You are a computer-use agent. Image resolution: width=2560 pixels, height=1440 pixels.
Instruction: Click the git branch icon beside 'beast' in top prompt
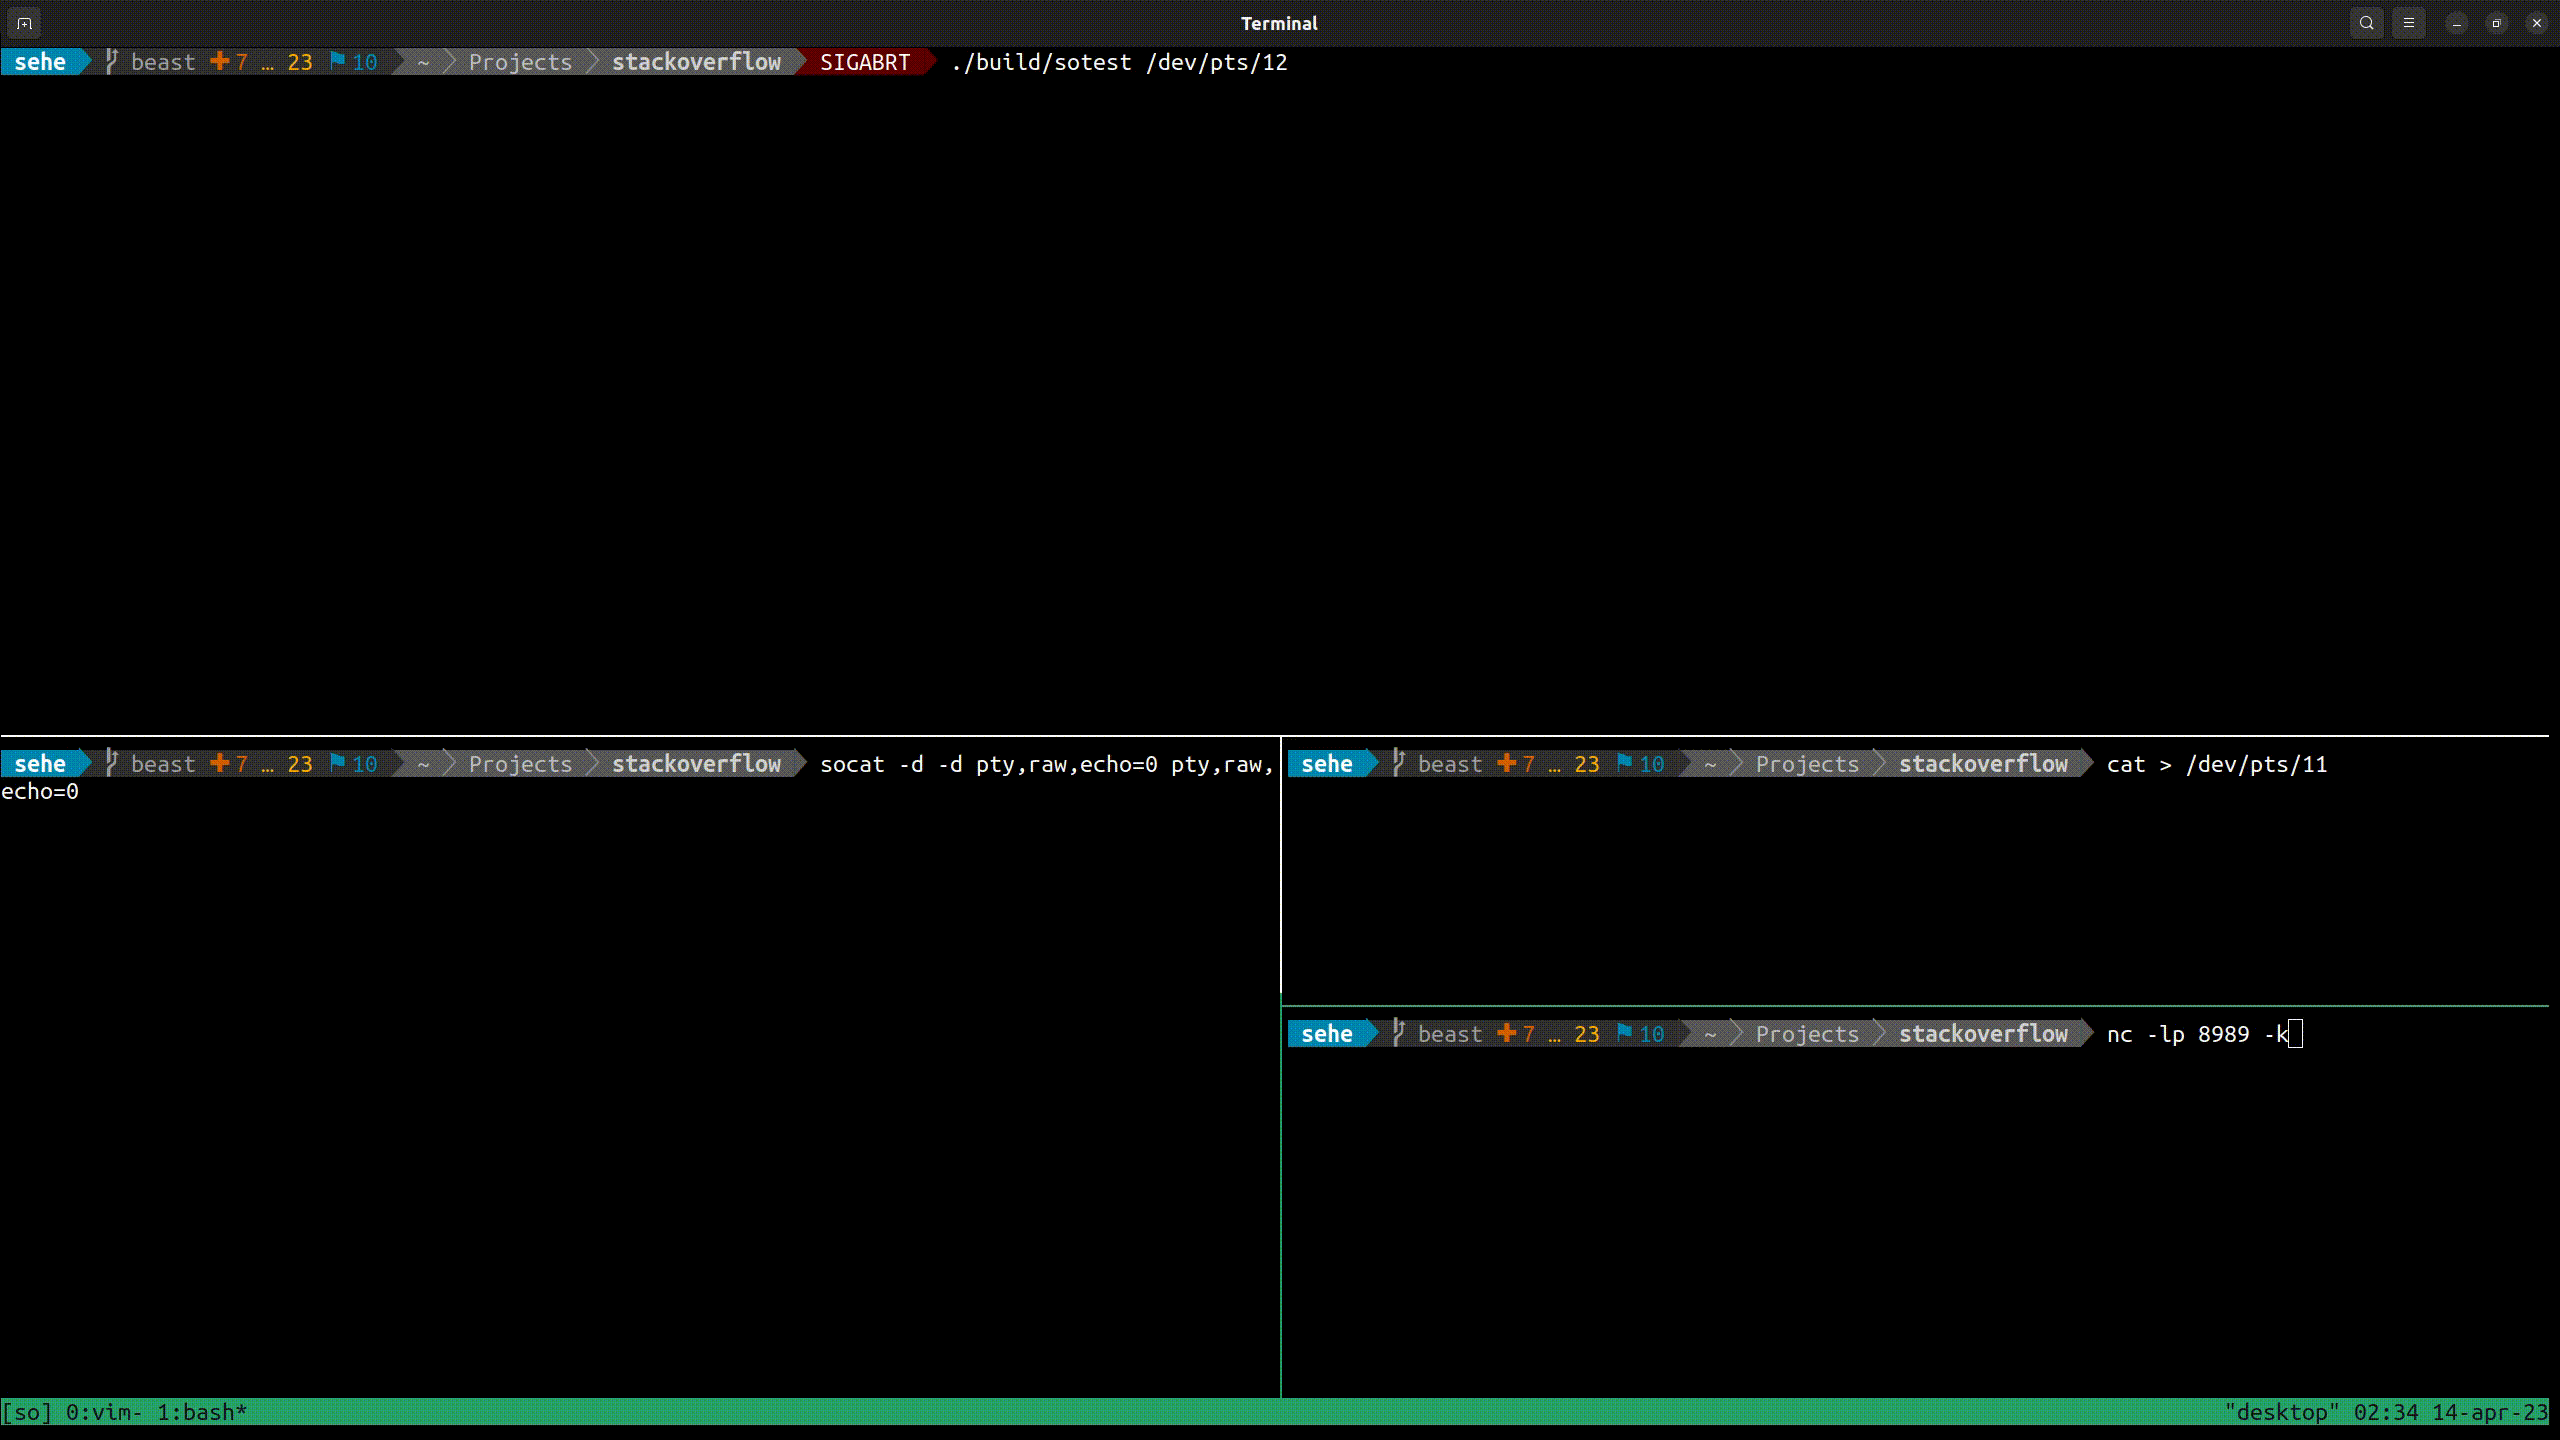click(111, 61)
